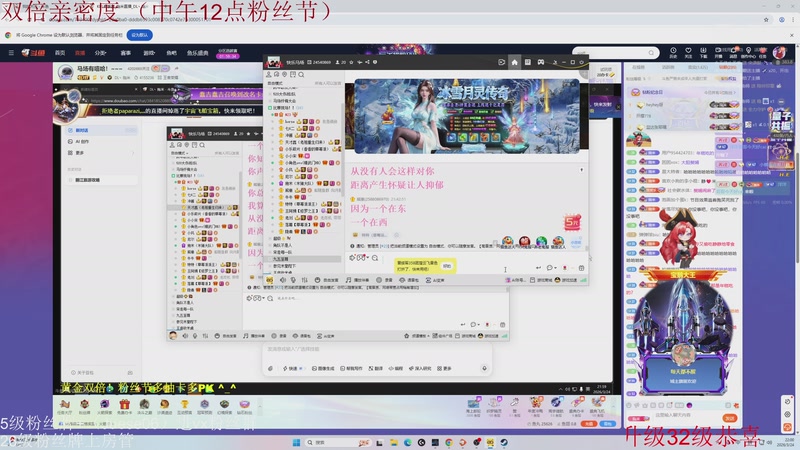800x450 pixels.
Task: Open the 直播 nav item
Action: (80, 53)
